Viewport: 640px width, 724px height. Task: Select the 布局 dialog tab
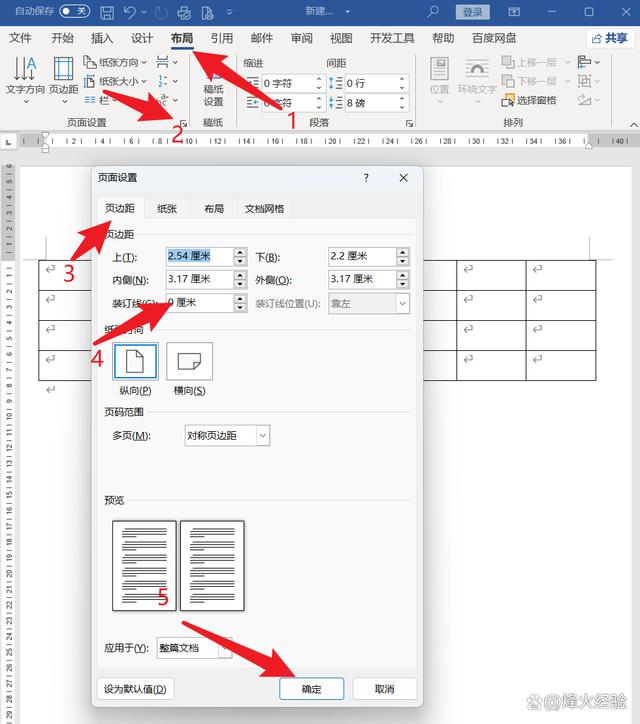click(x=214, y=209)
